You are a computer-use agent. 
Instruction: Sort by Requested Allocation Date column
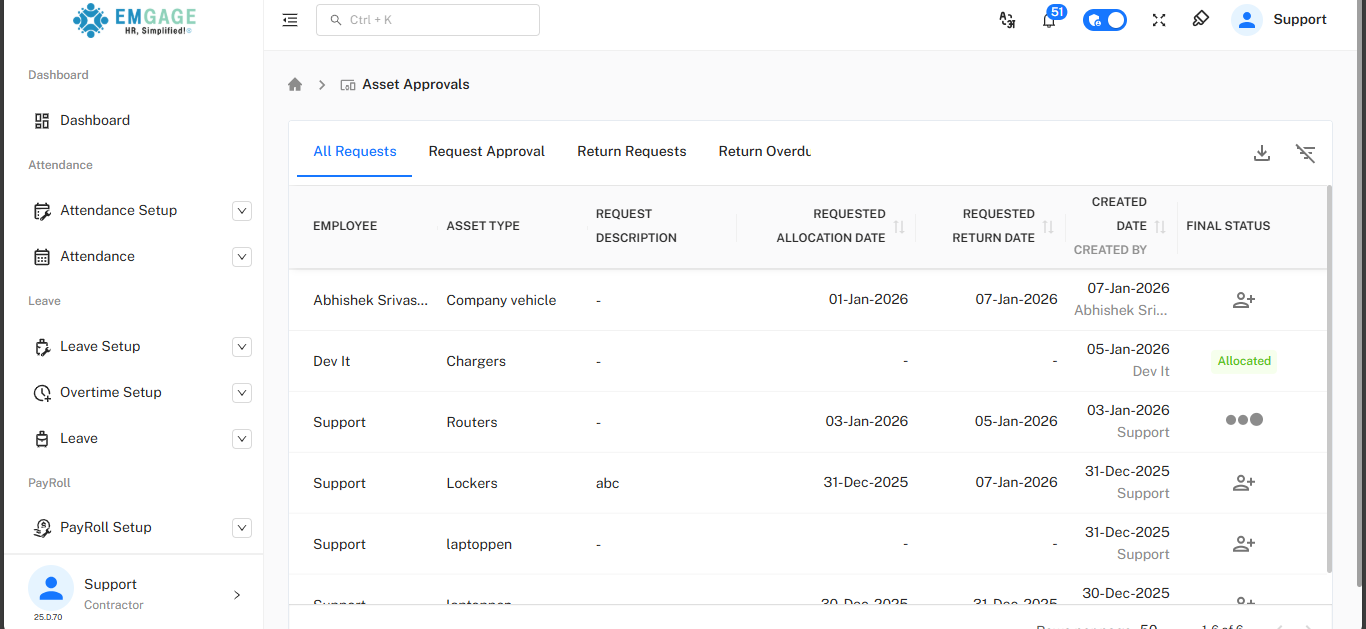coord(898,227)
